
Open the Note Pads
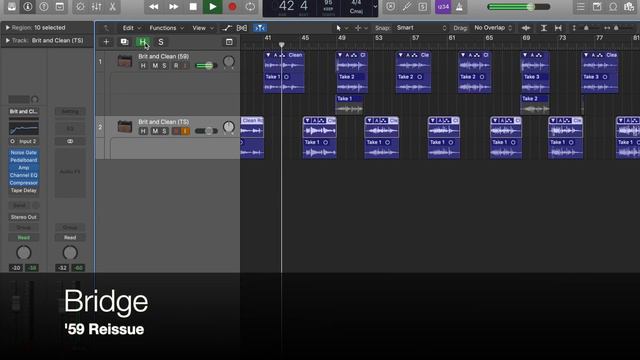597,7
